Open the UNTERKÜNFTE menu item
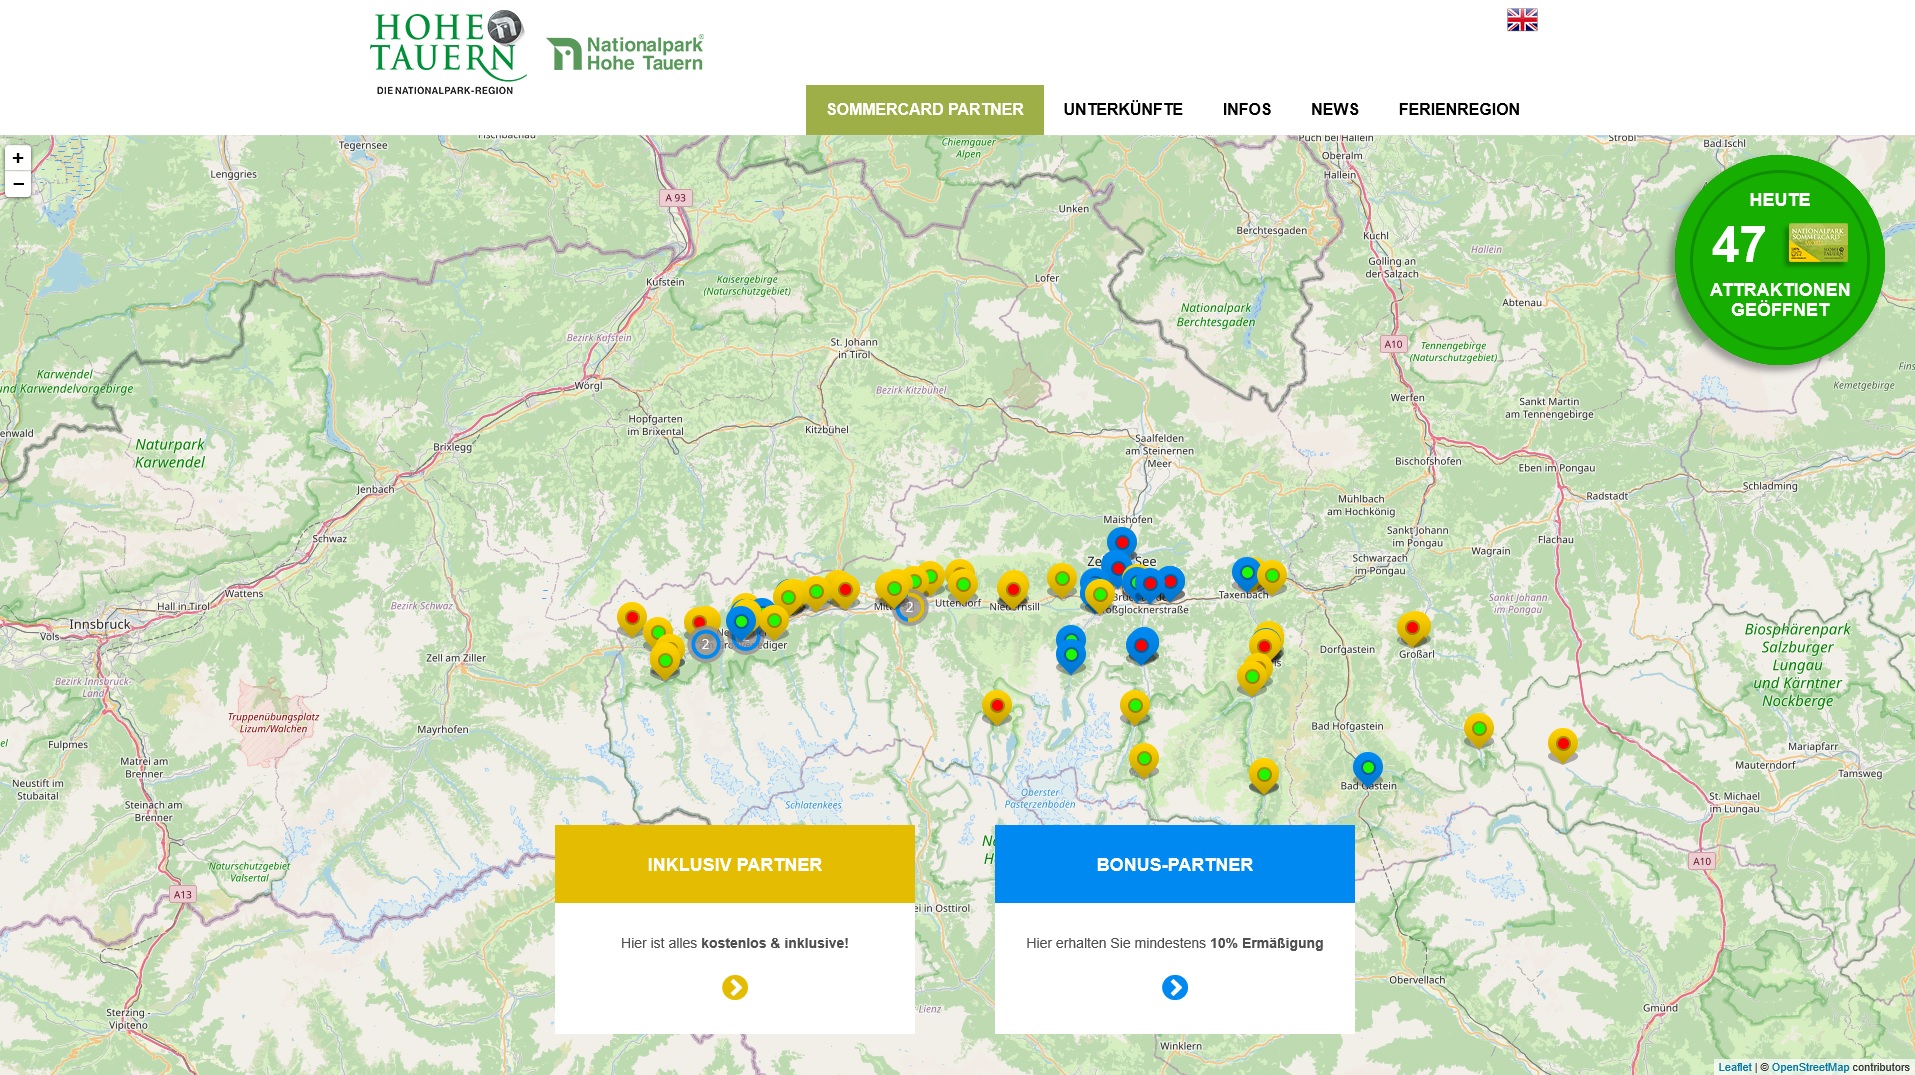 1123,110
